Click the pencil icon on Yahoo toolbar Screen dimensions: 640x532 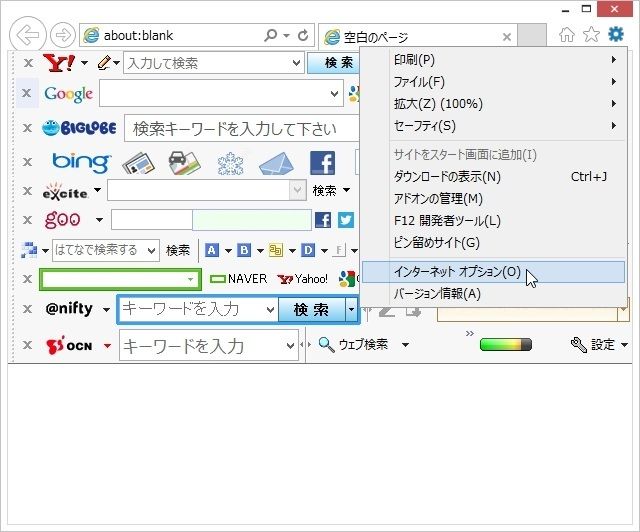[104, 63]
